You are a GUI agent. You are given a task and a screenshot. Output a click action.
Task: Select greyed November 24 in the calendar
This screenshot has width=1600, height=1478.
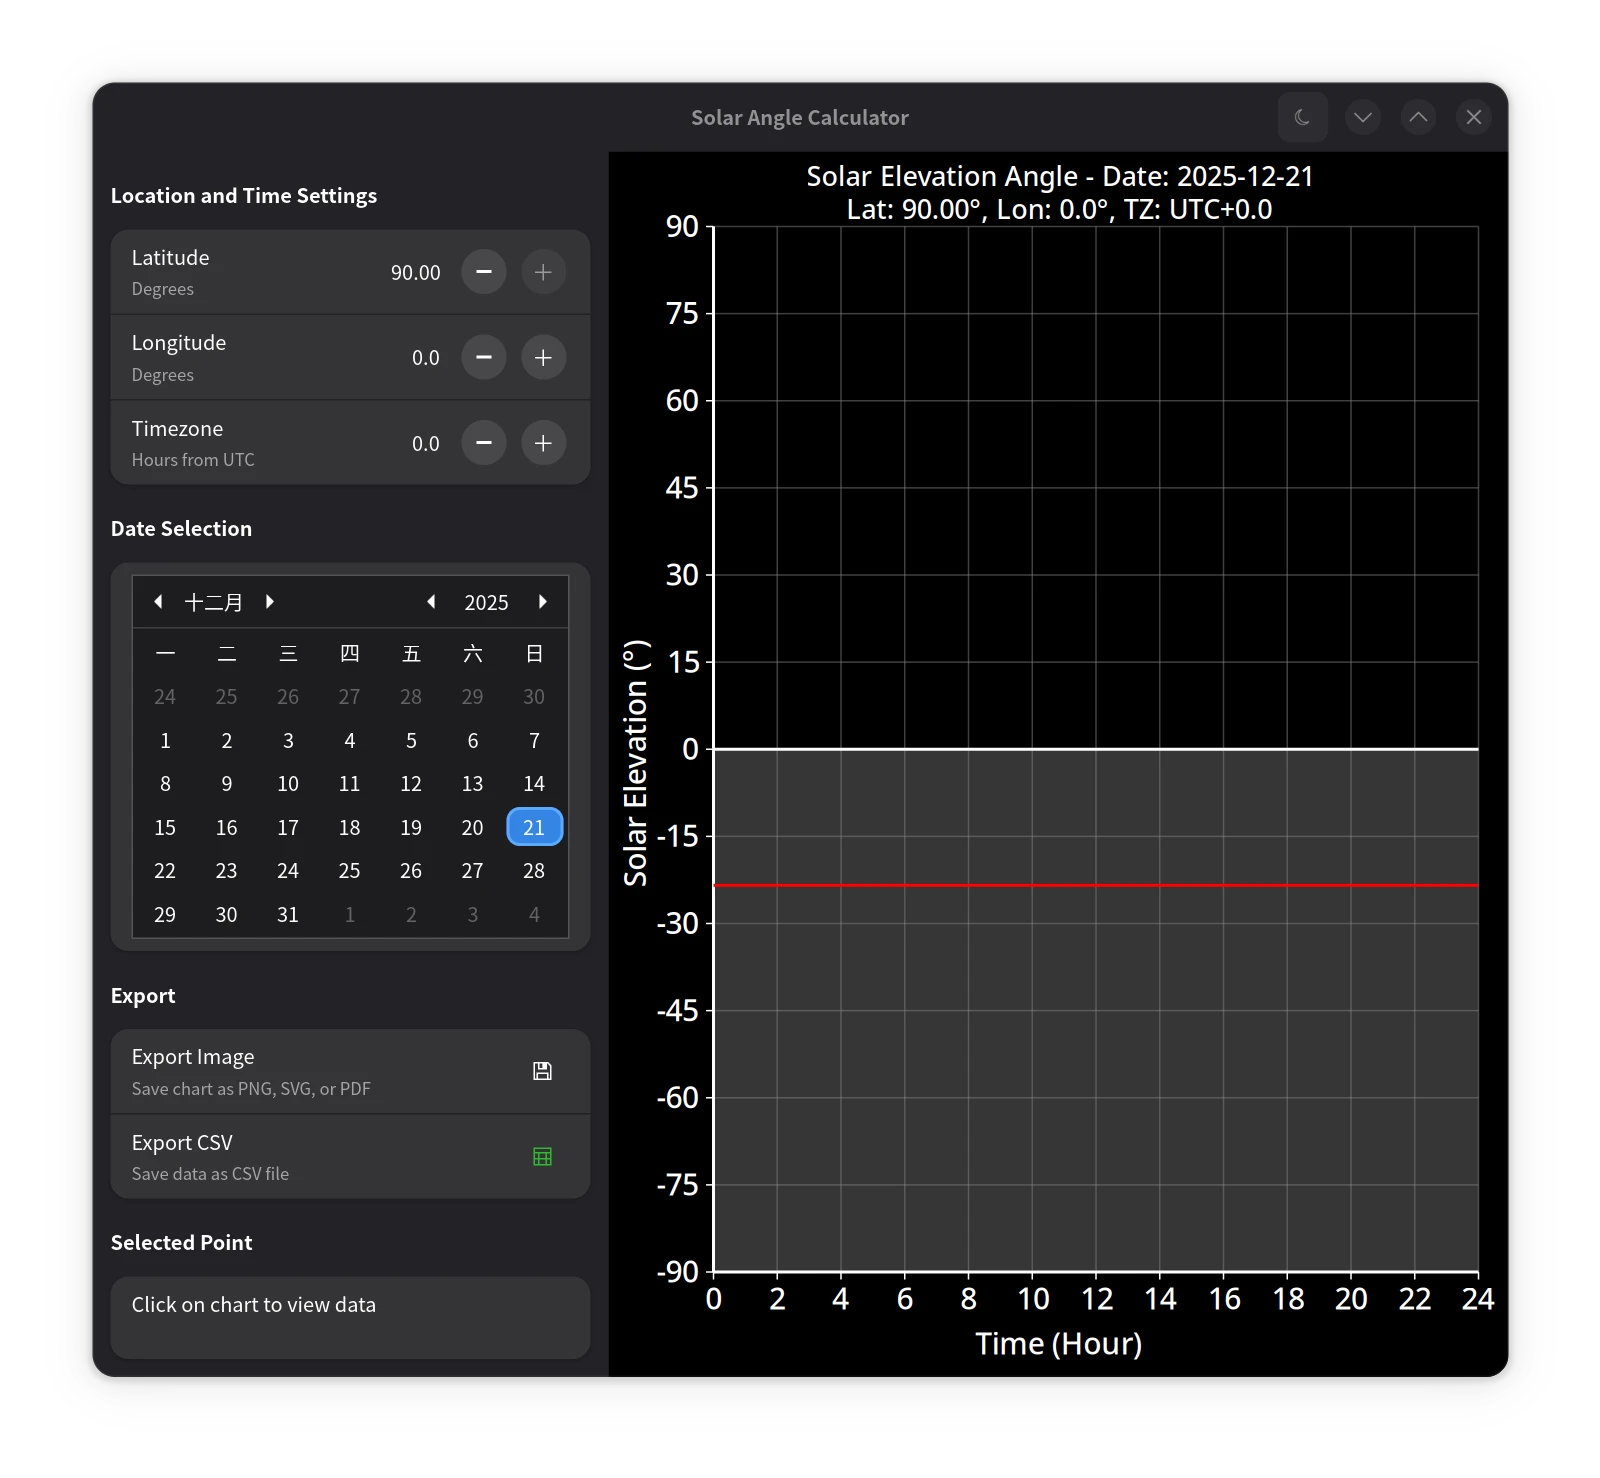click(x=165, y=697)
